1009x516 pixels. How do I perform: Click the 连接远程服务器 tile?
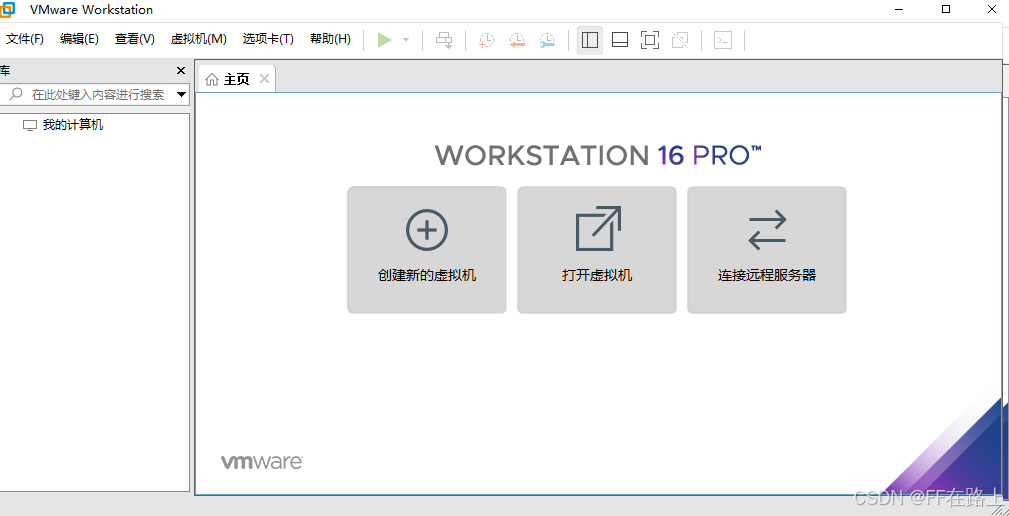pos(766,250)
